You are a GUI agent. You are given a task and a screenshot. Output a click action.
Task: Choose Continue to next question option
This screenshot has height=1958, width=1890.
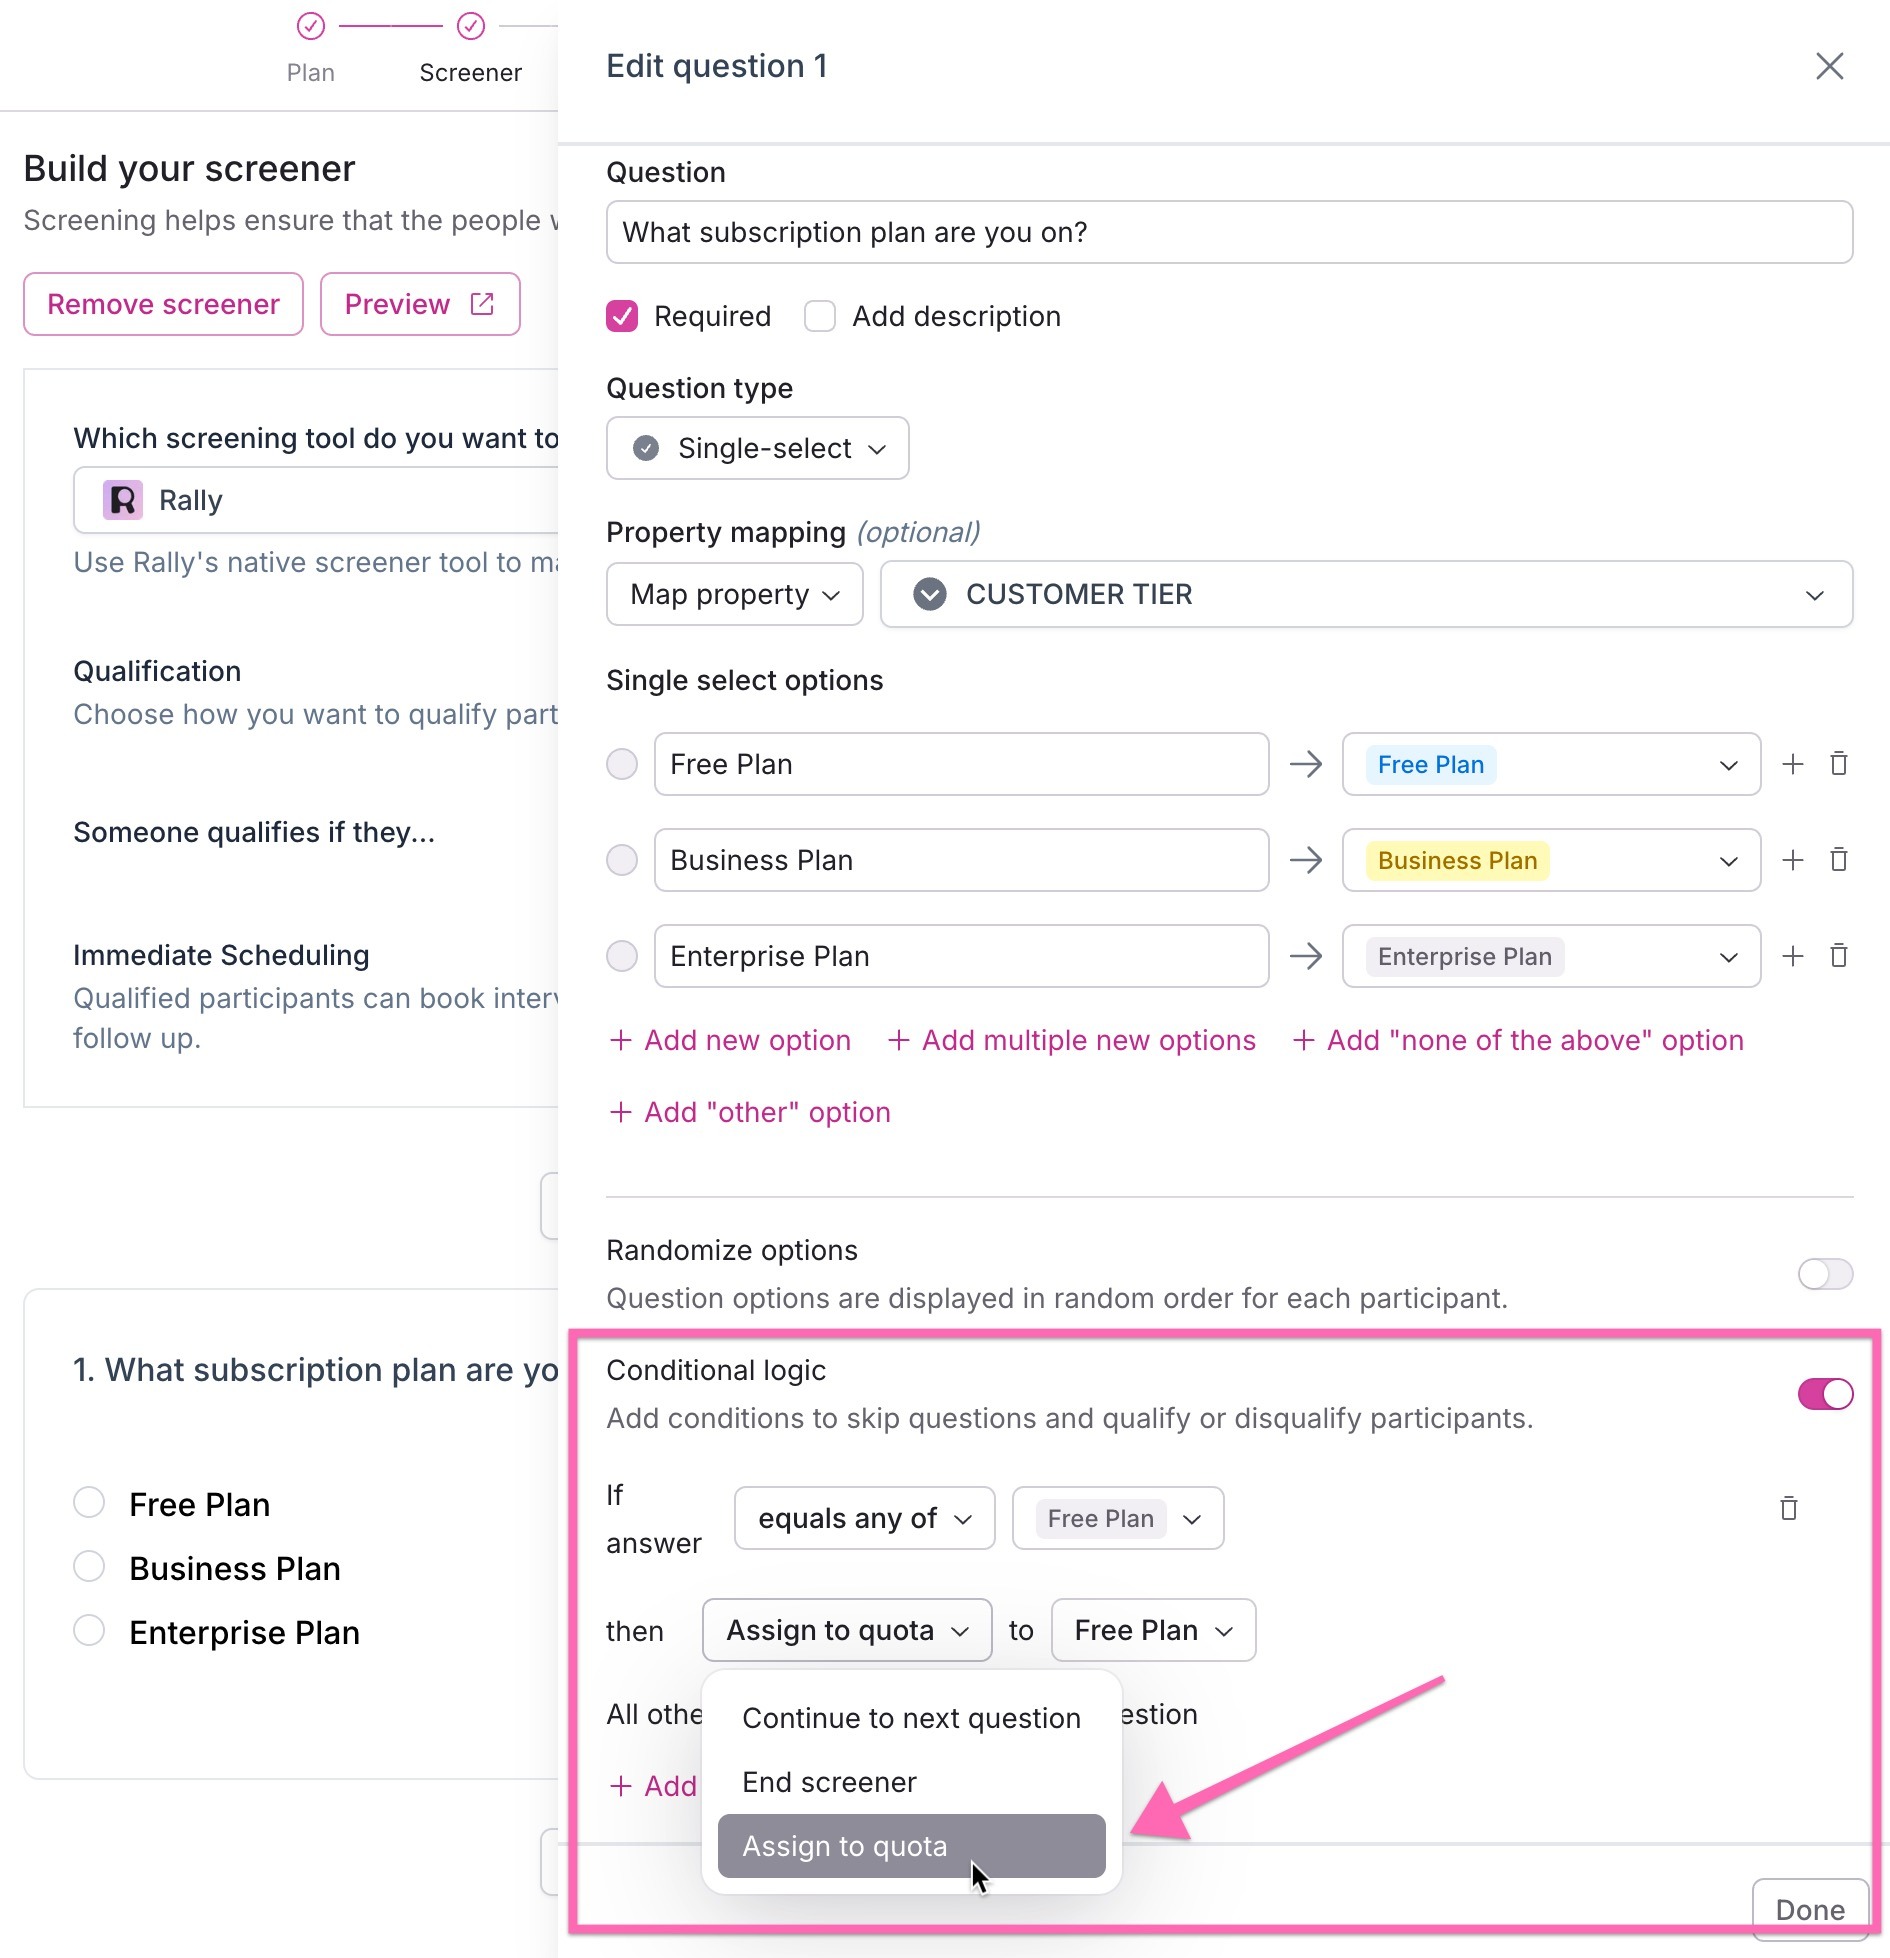pos(911,1718)
